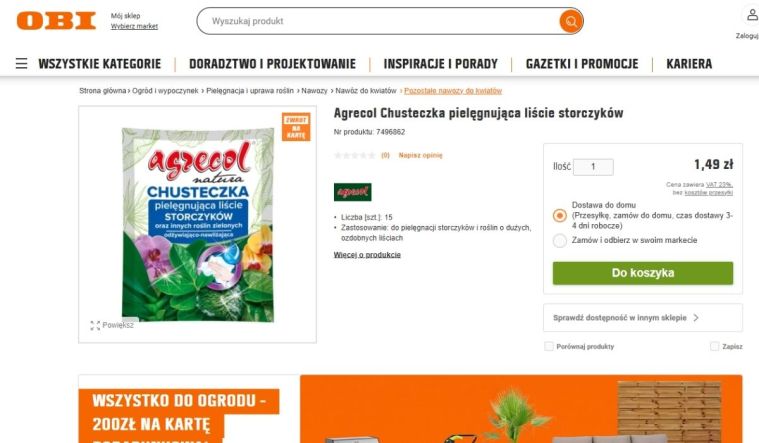Open the user account login icon
Image resolution: width=759 pixels, height=443 pixels.
[x=751, y=15]
